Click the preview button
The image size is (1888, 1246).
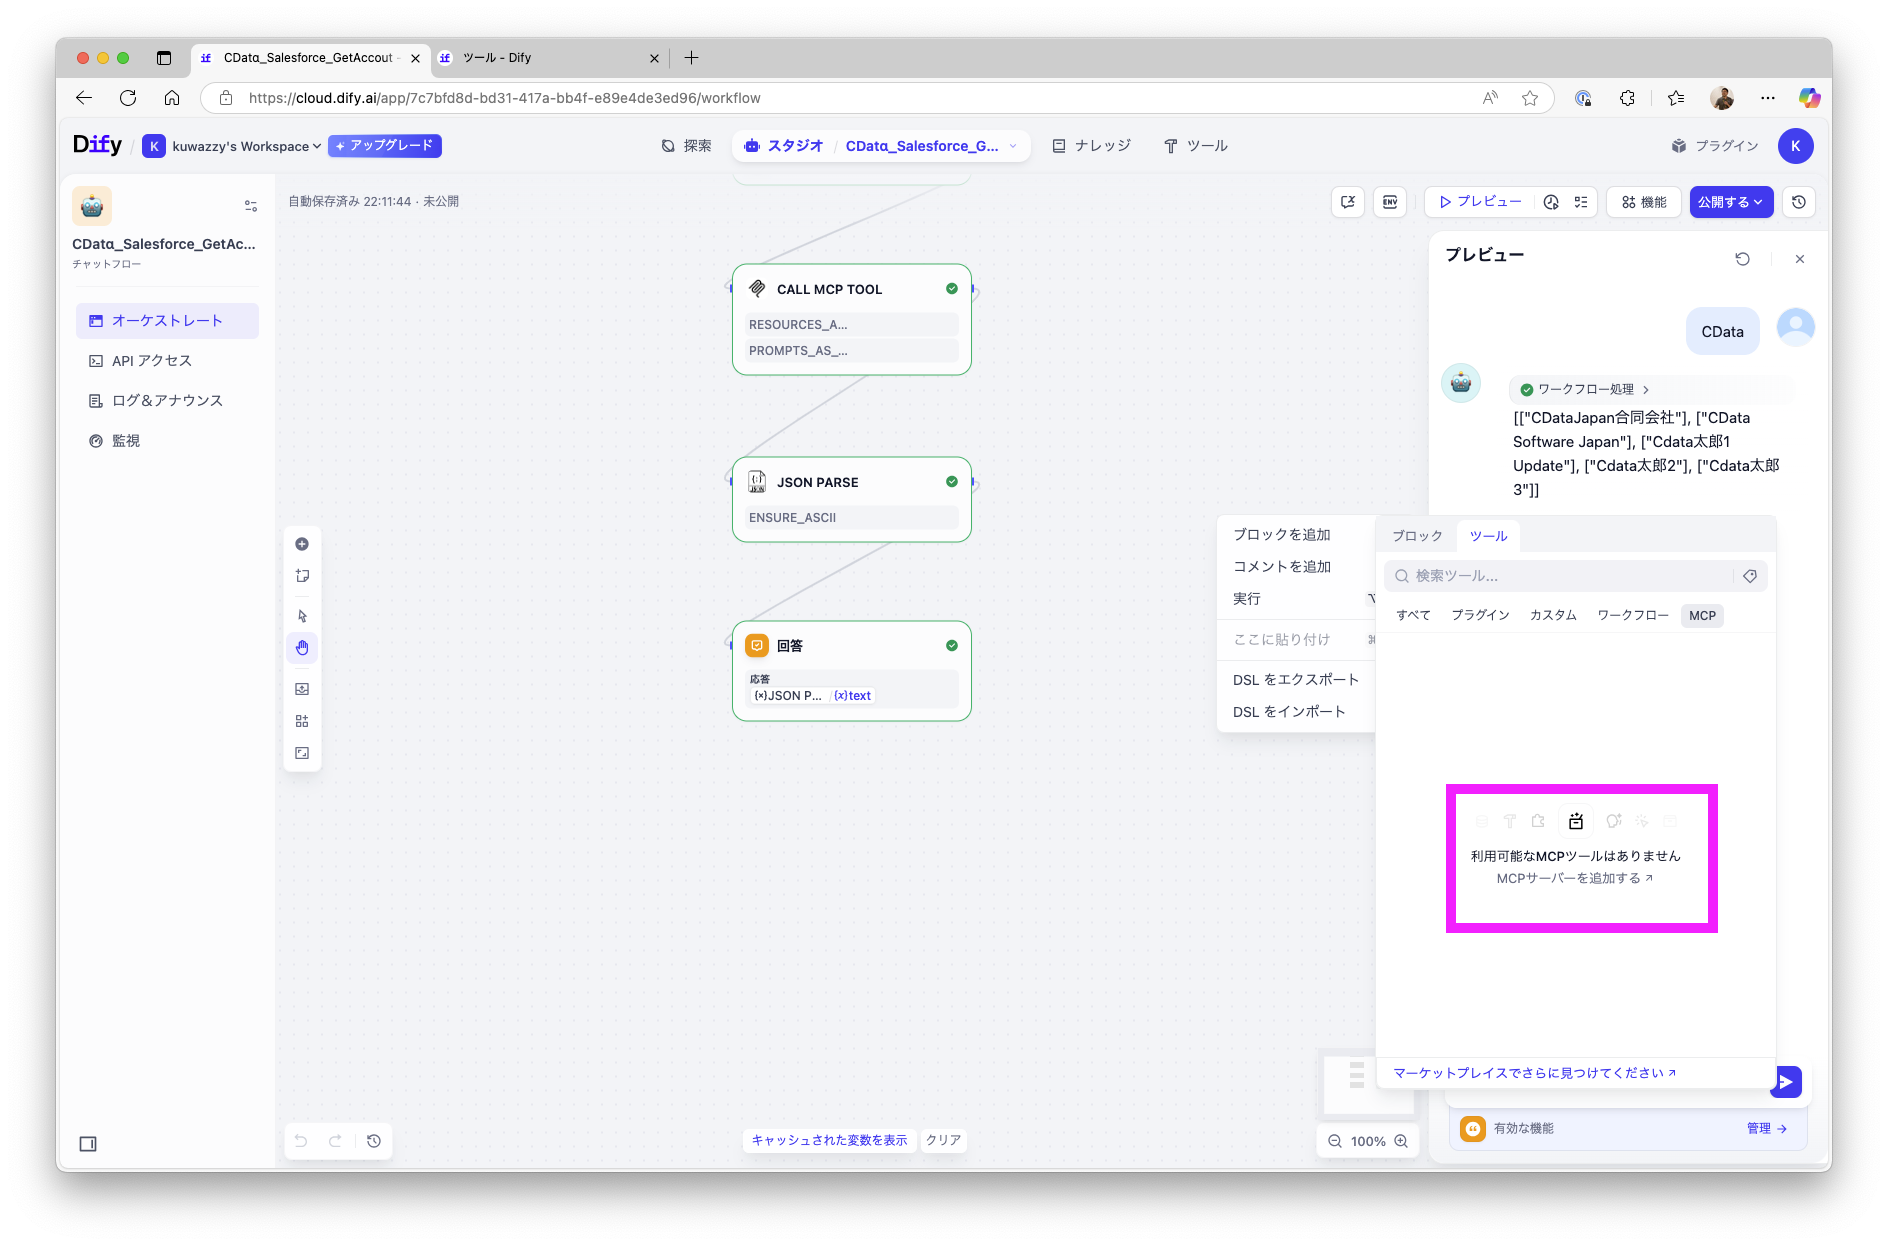1480,202
